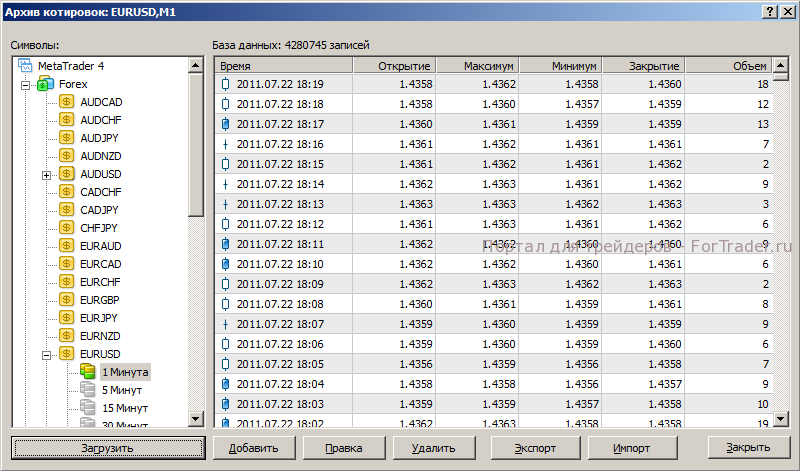Click the Минимум column header
Screen dimensions: 800x471
(561, 65)
